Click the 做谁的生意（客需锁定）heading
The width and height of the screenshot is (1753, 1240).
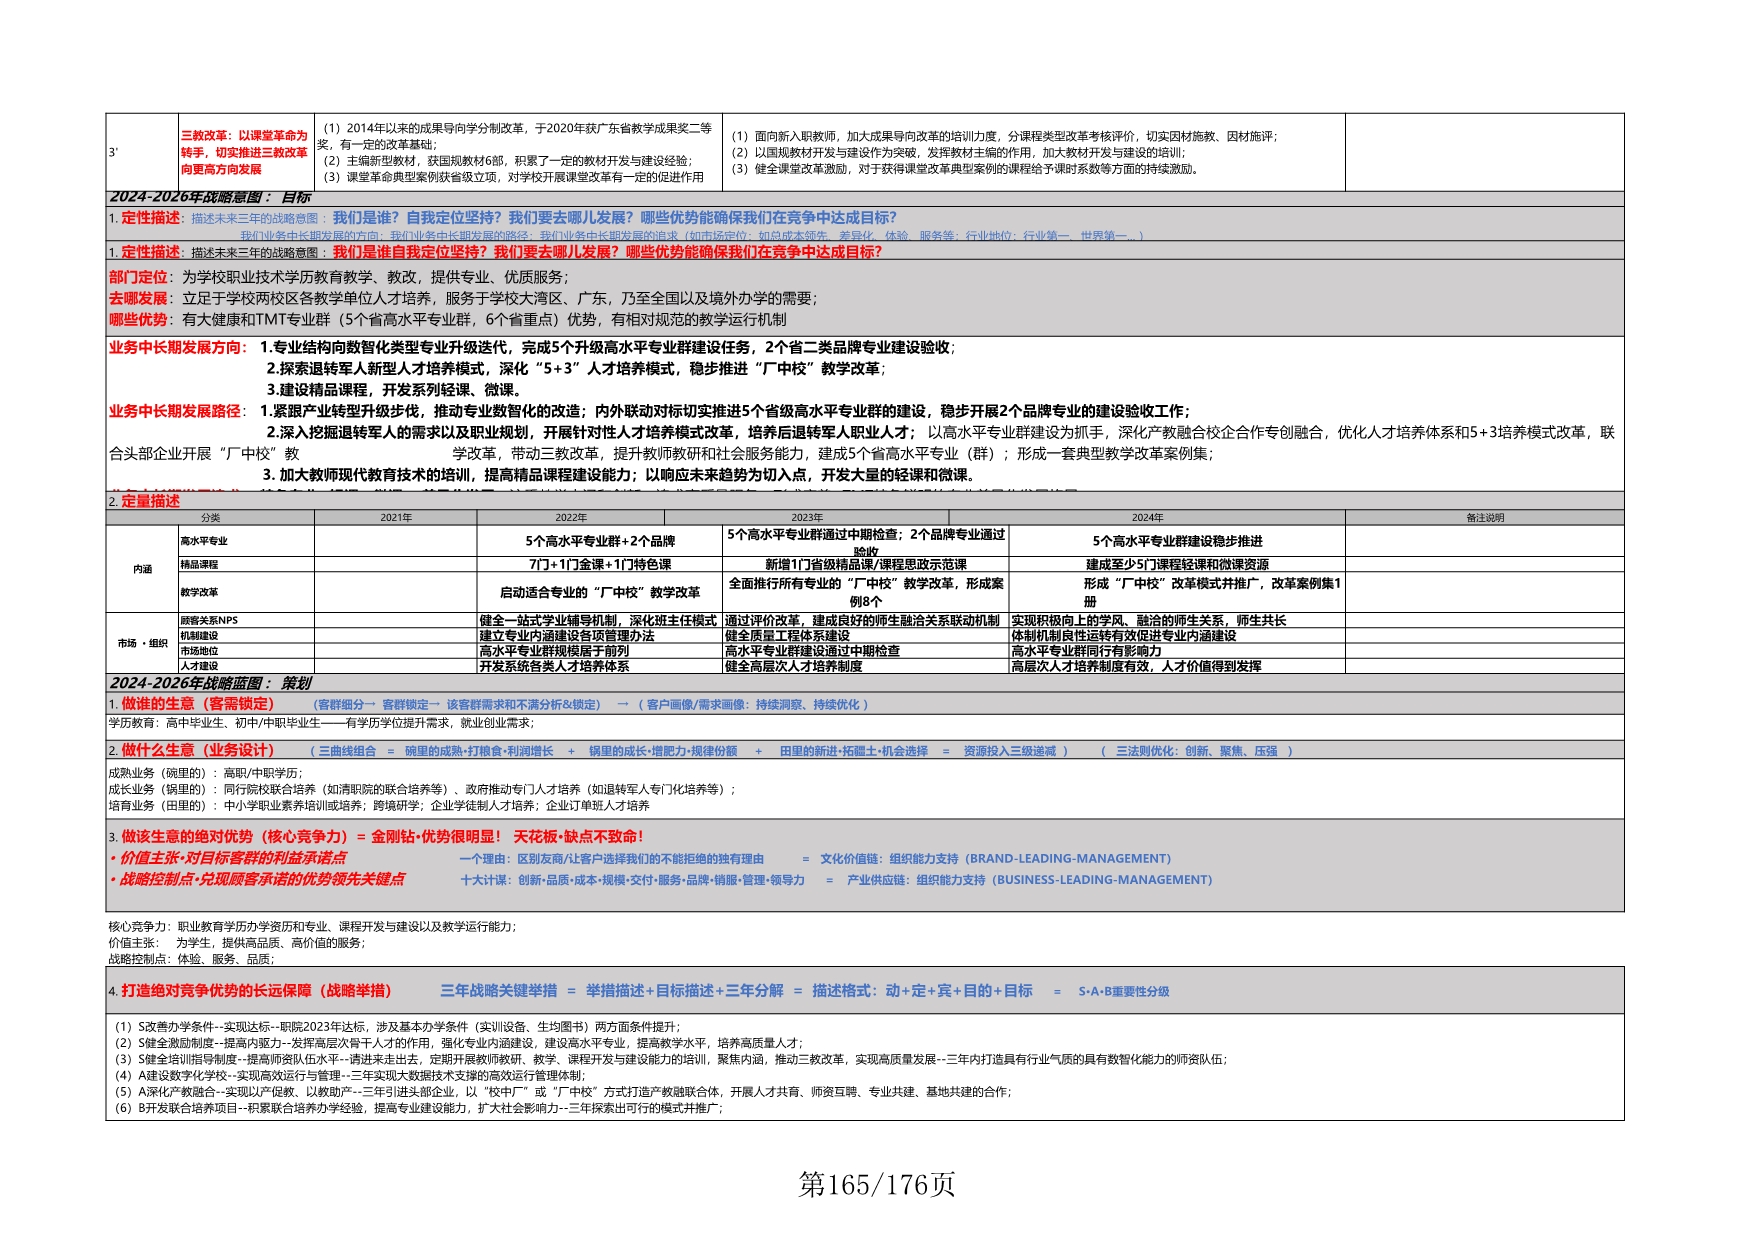coord(197,704)
